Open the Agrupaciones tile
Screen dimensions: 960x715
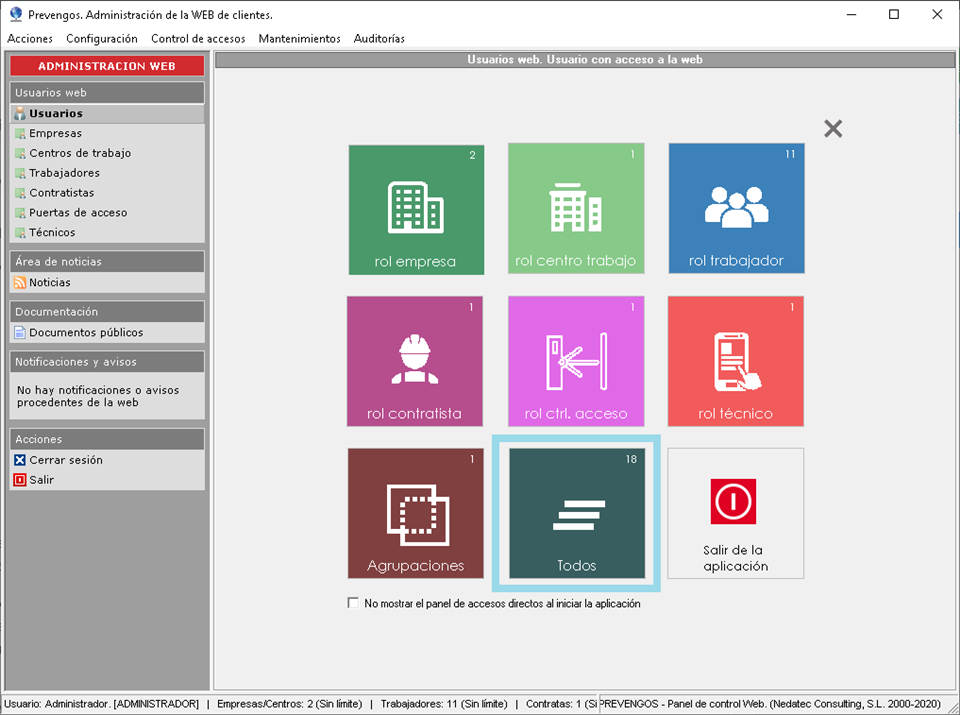[x=415, y=513]
